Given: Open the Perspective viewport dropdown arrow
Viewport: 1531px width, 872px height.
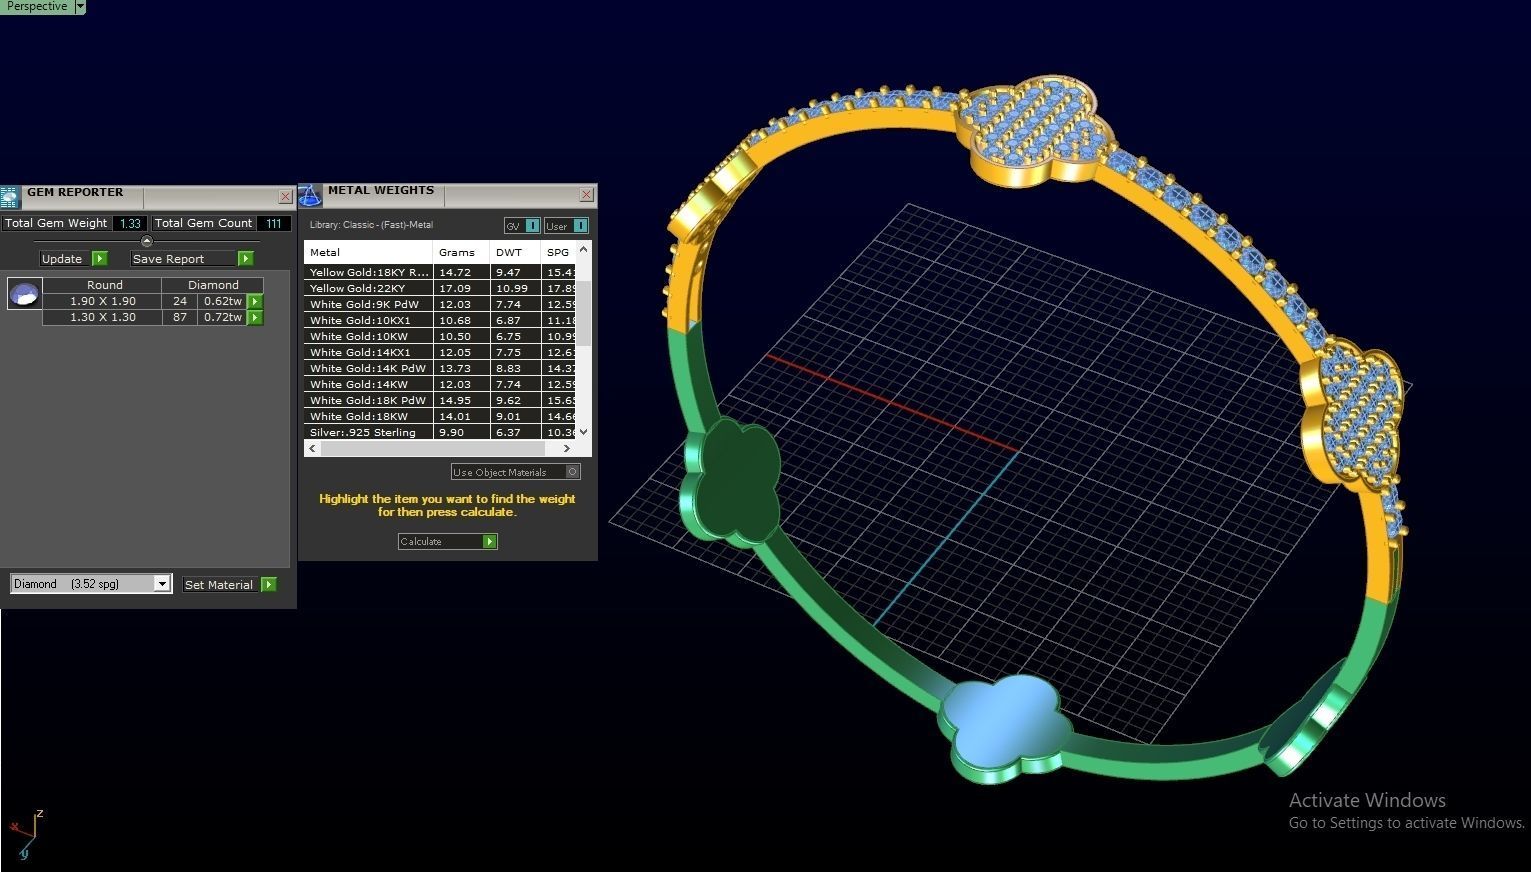Looking at the screenshot, I should pos(80,7).
